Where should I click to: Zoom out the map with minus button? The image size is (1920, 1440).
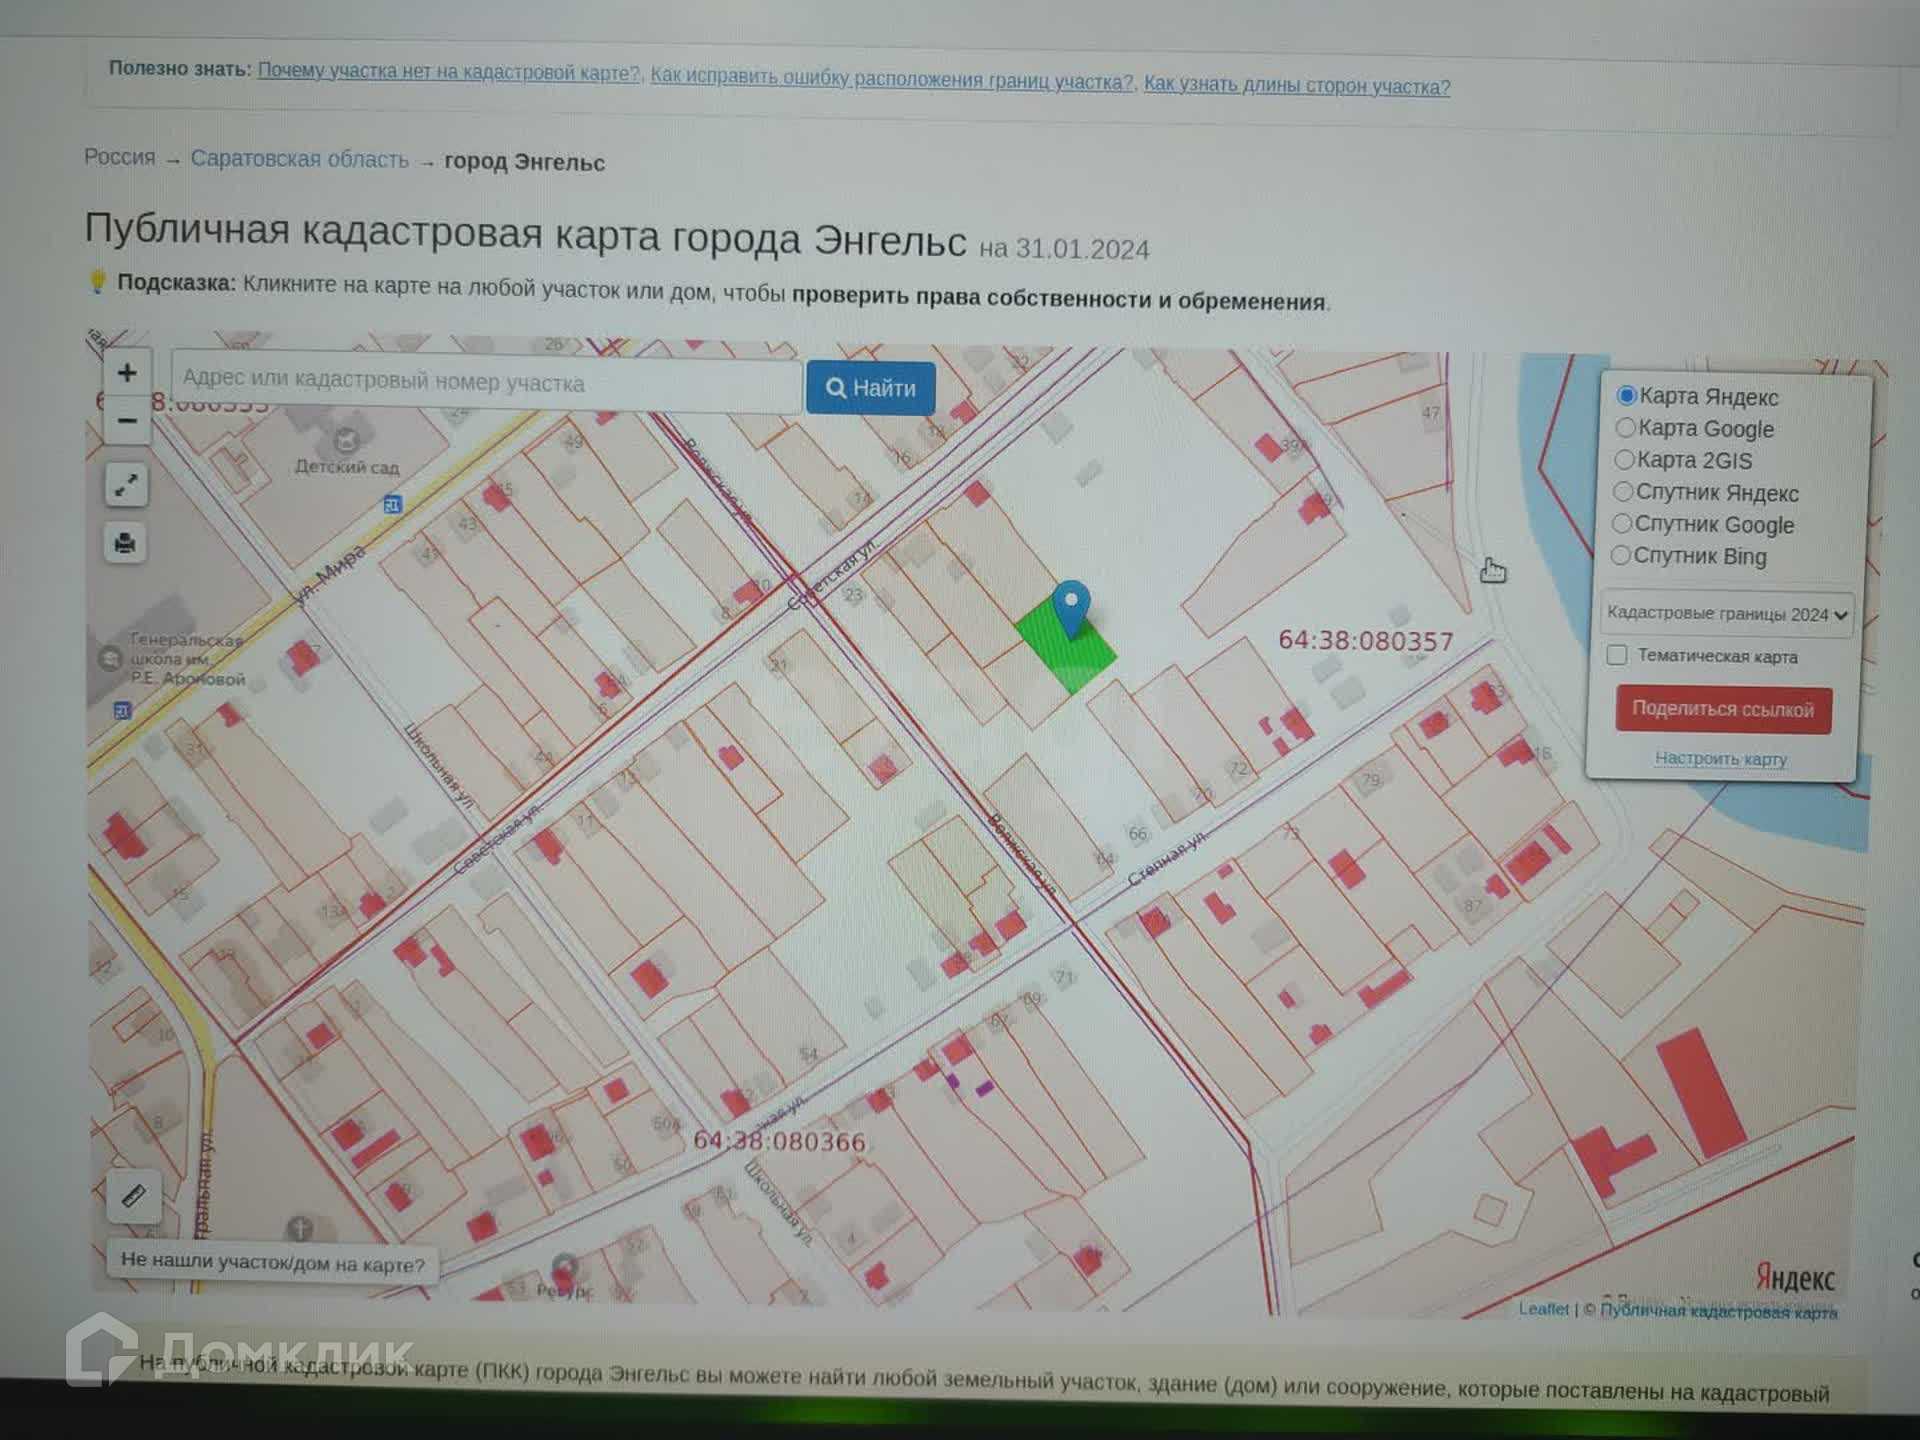(x=127, y=420)
